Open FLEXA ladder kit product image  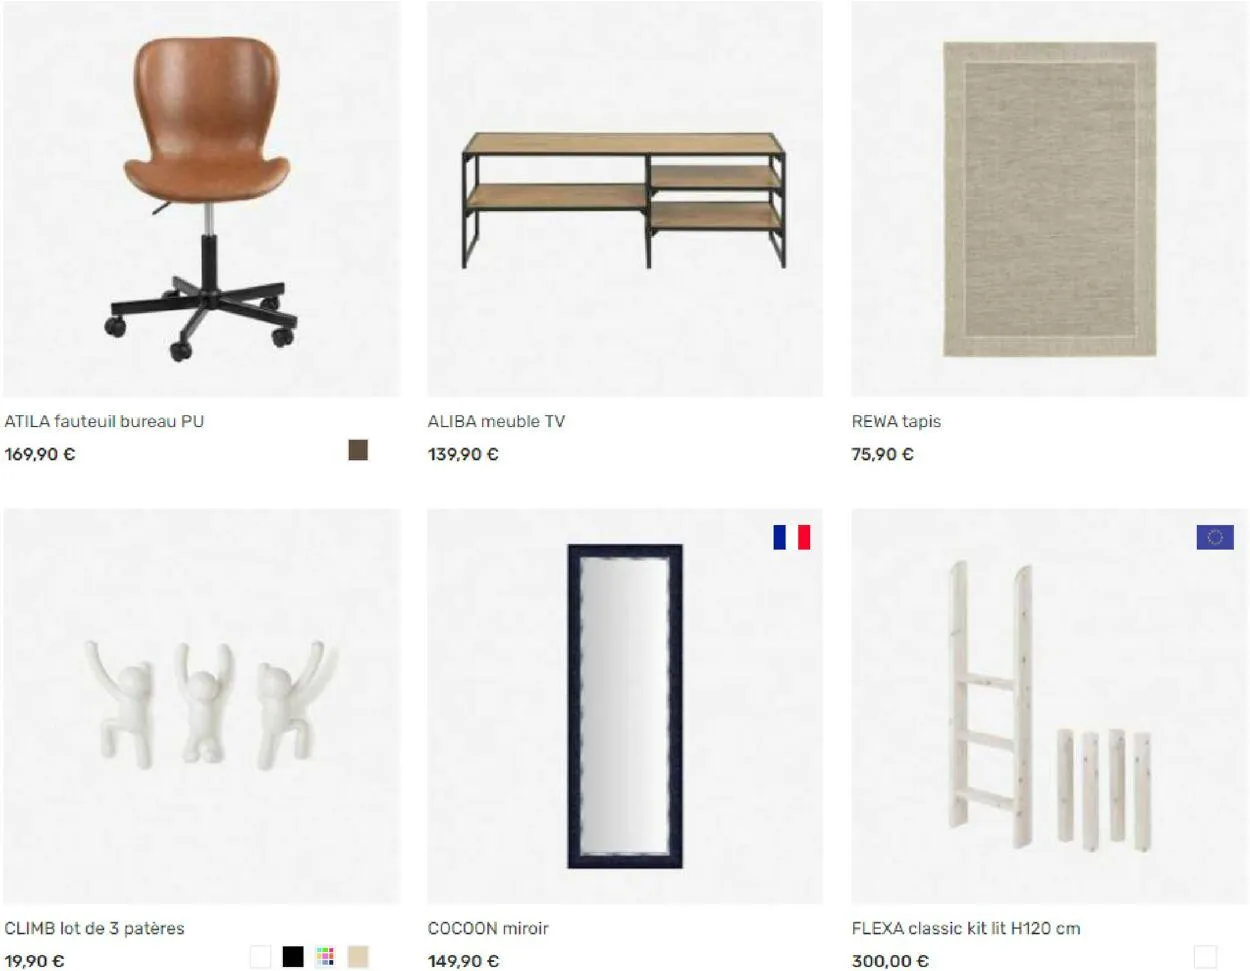click(1049, 706)
